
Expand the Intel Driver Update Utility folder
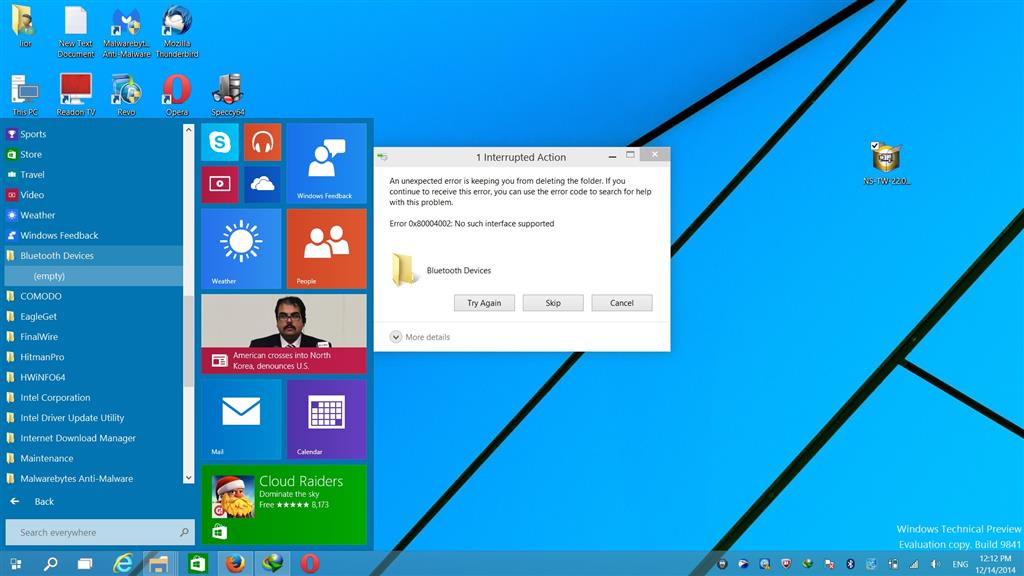tap(93, 417)
